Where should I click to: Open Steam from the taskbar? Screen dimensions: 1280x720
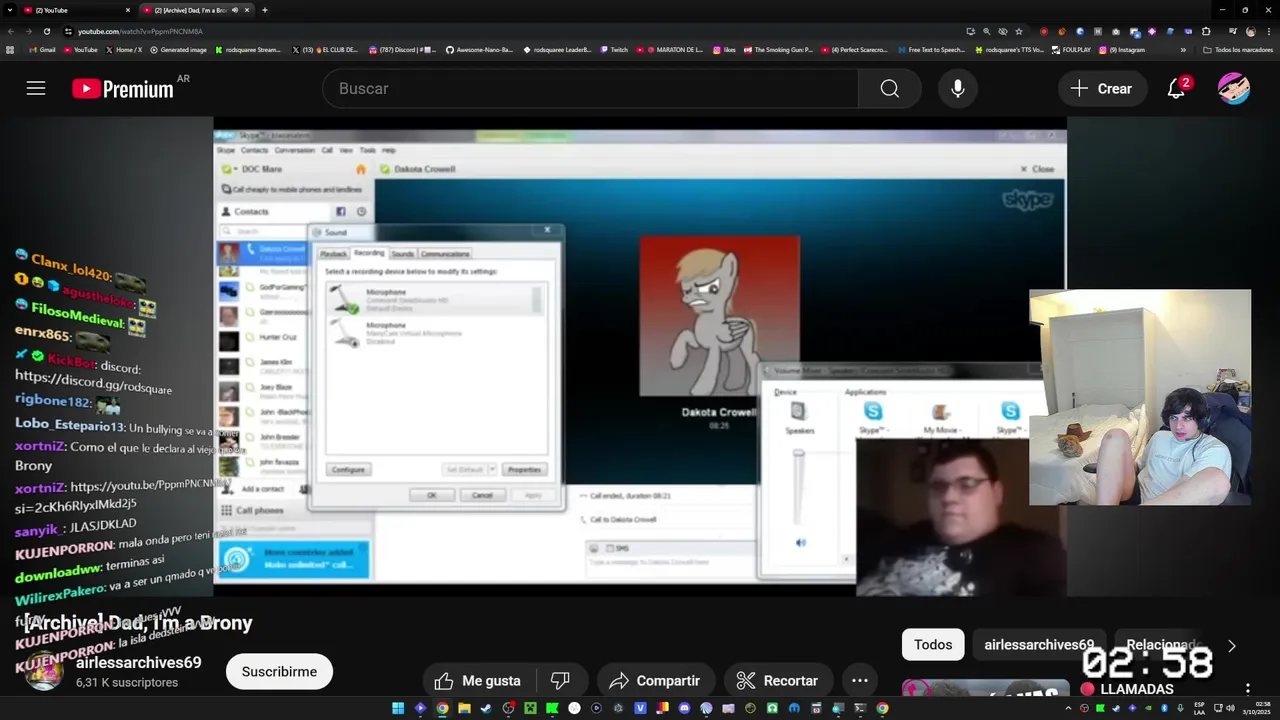click(x=486, y=708)
